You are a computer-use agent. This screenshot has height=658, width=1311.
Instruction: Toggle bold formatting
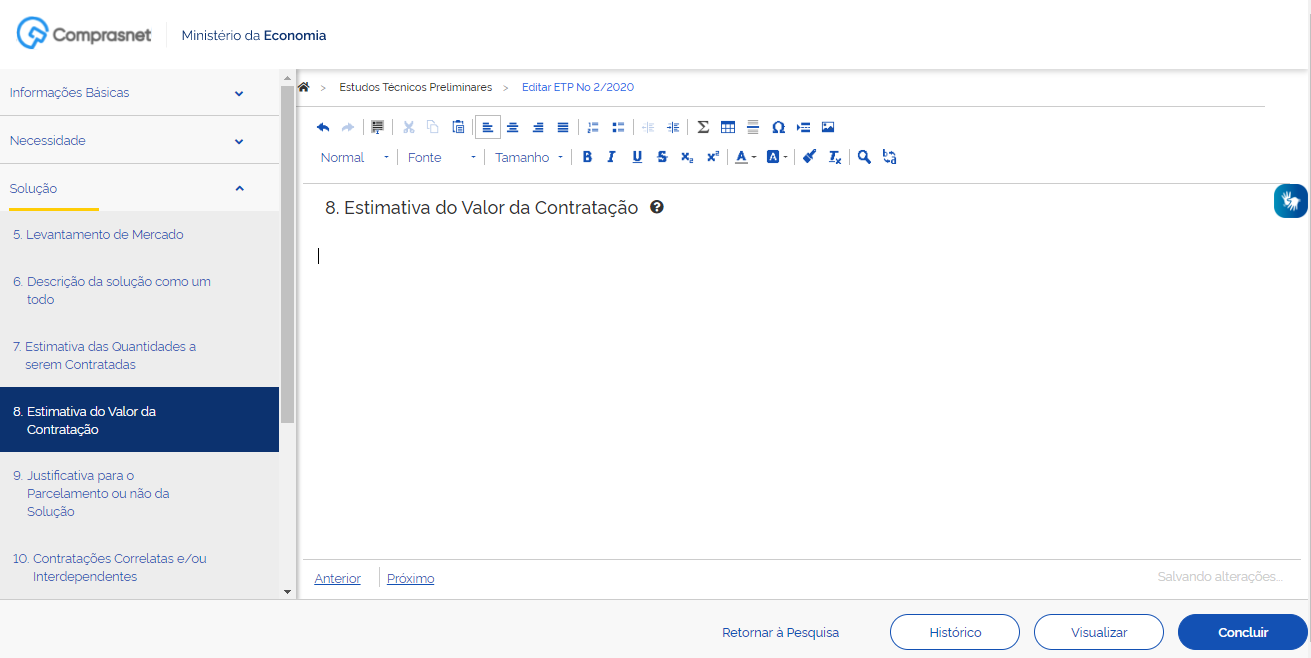(587, 157)
